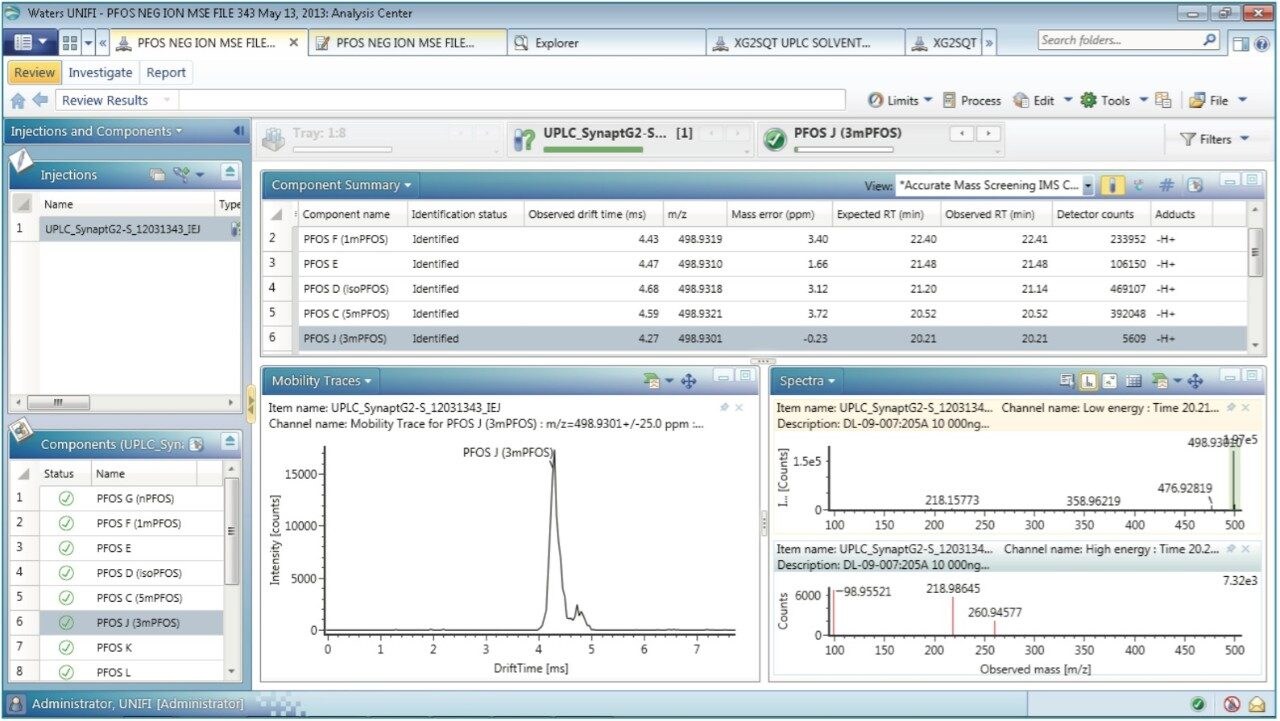1280x721 pixels.
Task: Collapse the Injections and Components pane arrow
Action: 239,131
